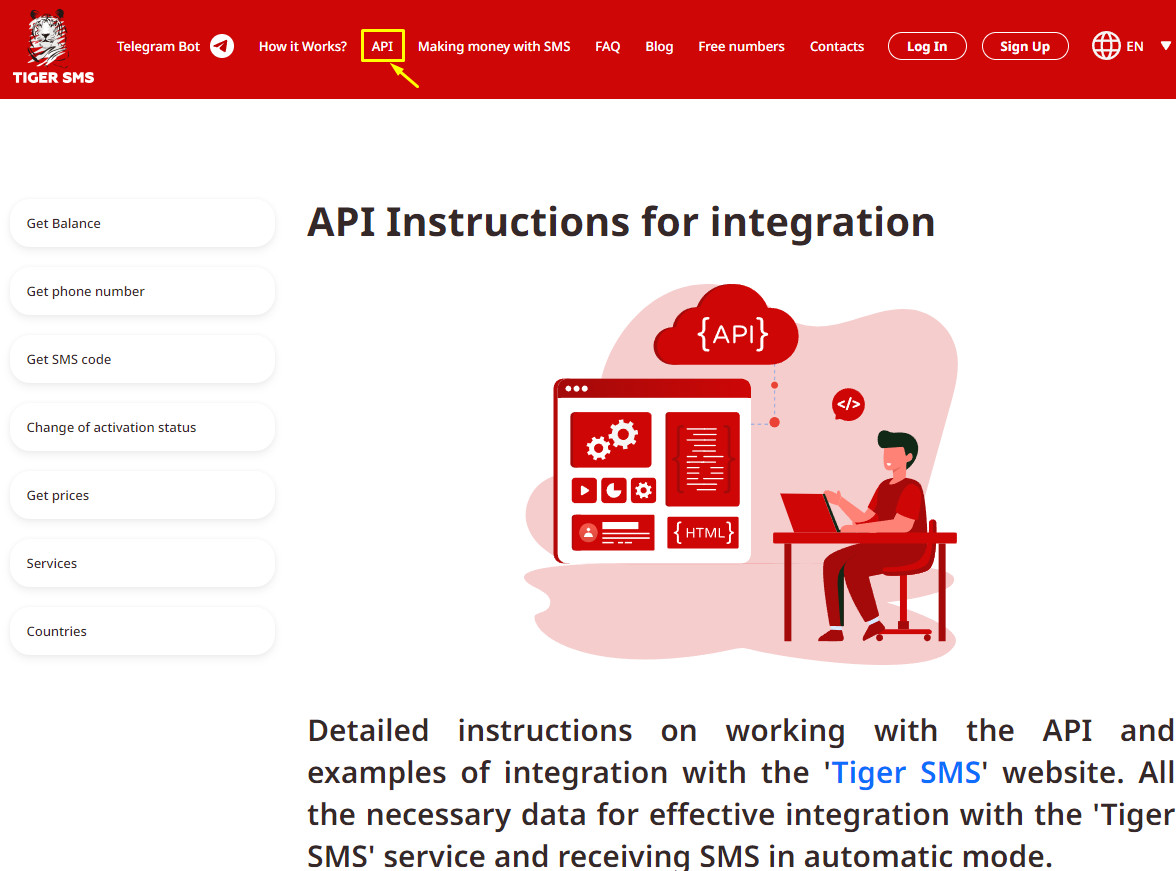
Task: Click the API Instructions for integration heading
Action: tap(621, 223)
